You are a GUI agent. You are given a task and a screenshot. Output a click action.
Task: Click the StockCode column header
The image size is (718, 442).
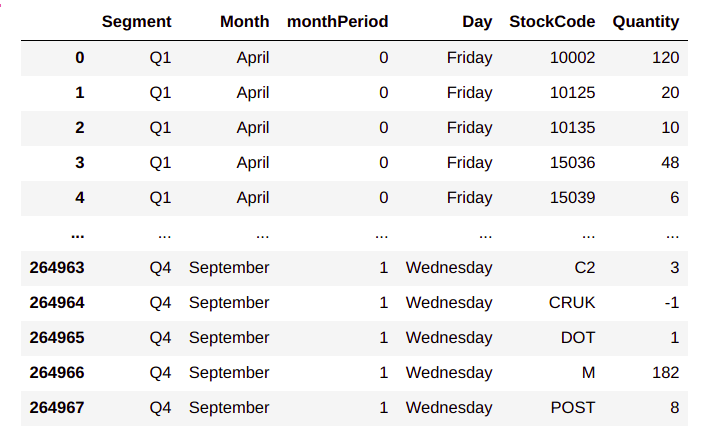[552, 21]
